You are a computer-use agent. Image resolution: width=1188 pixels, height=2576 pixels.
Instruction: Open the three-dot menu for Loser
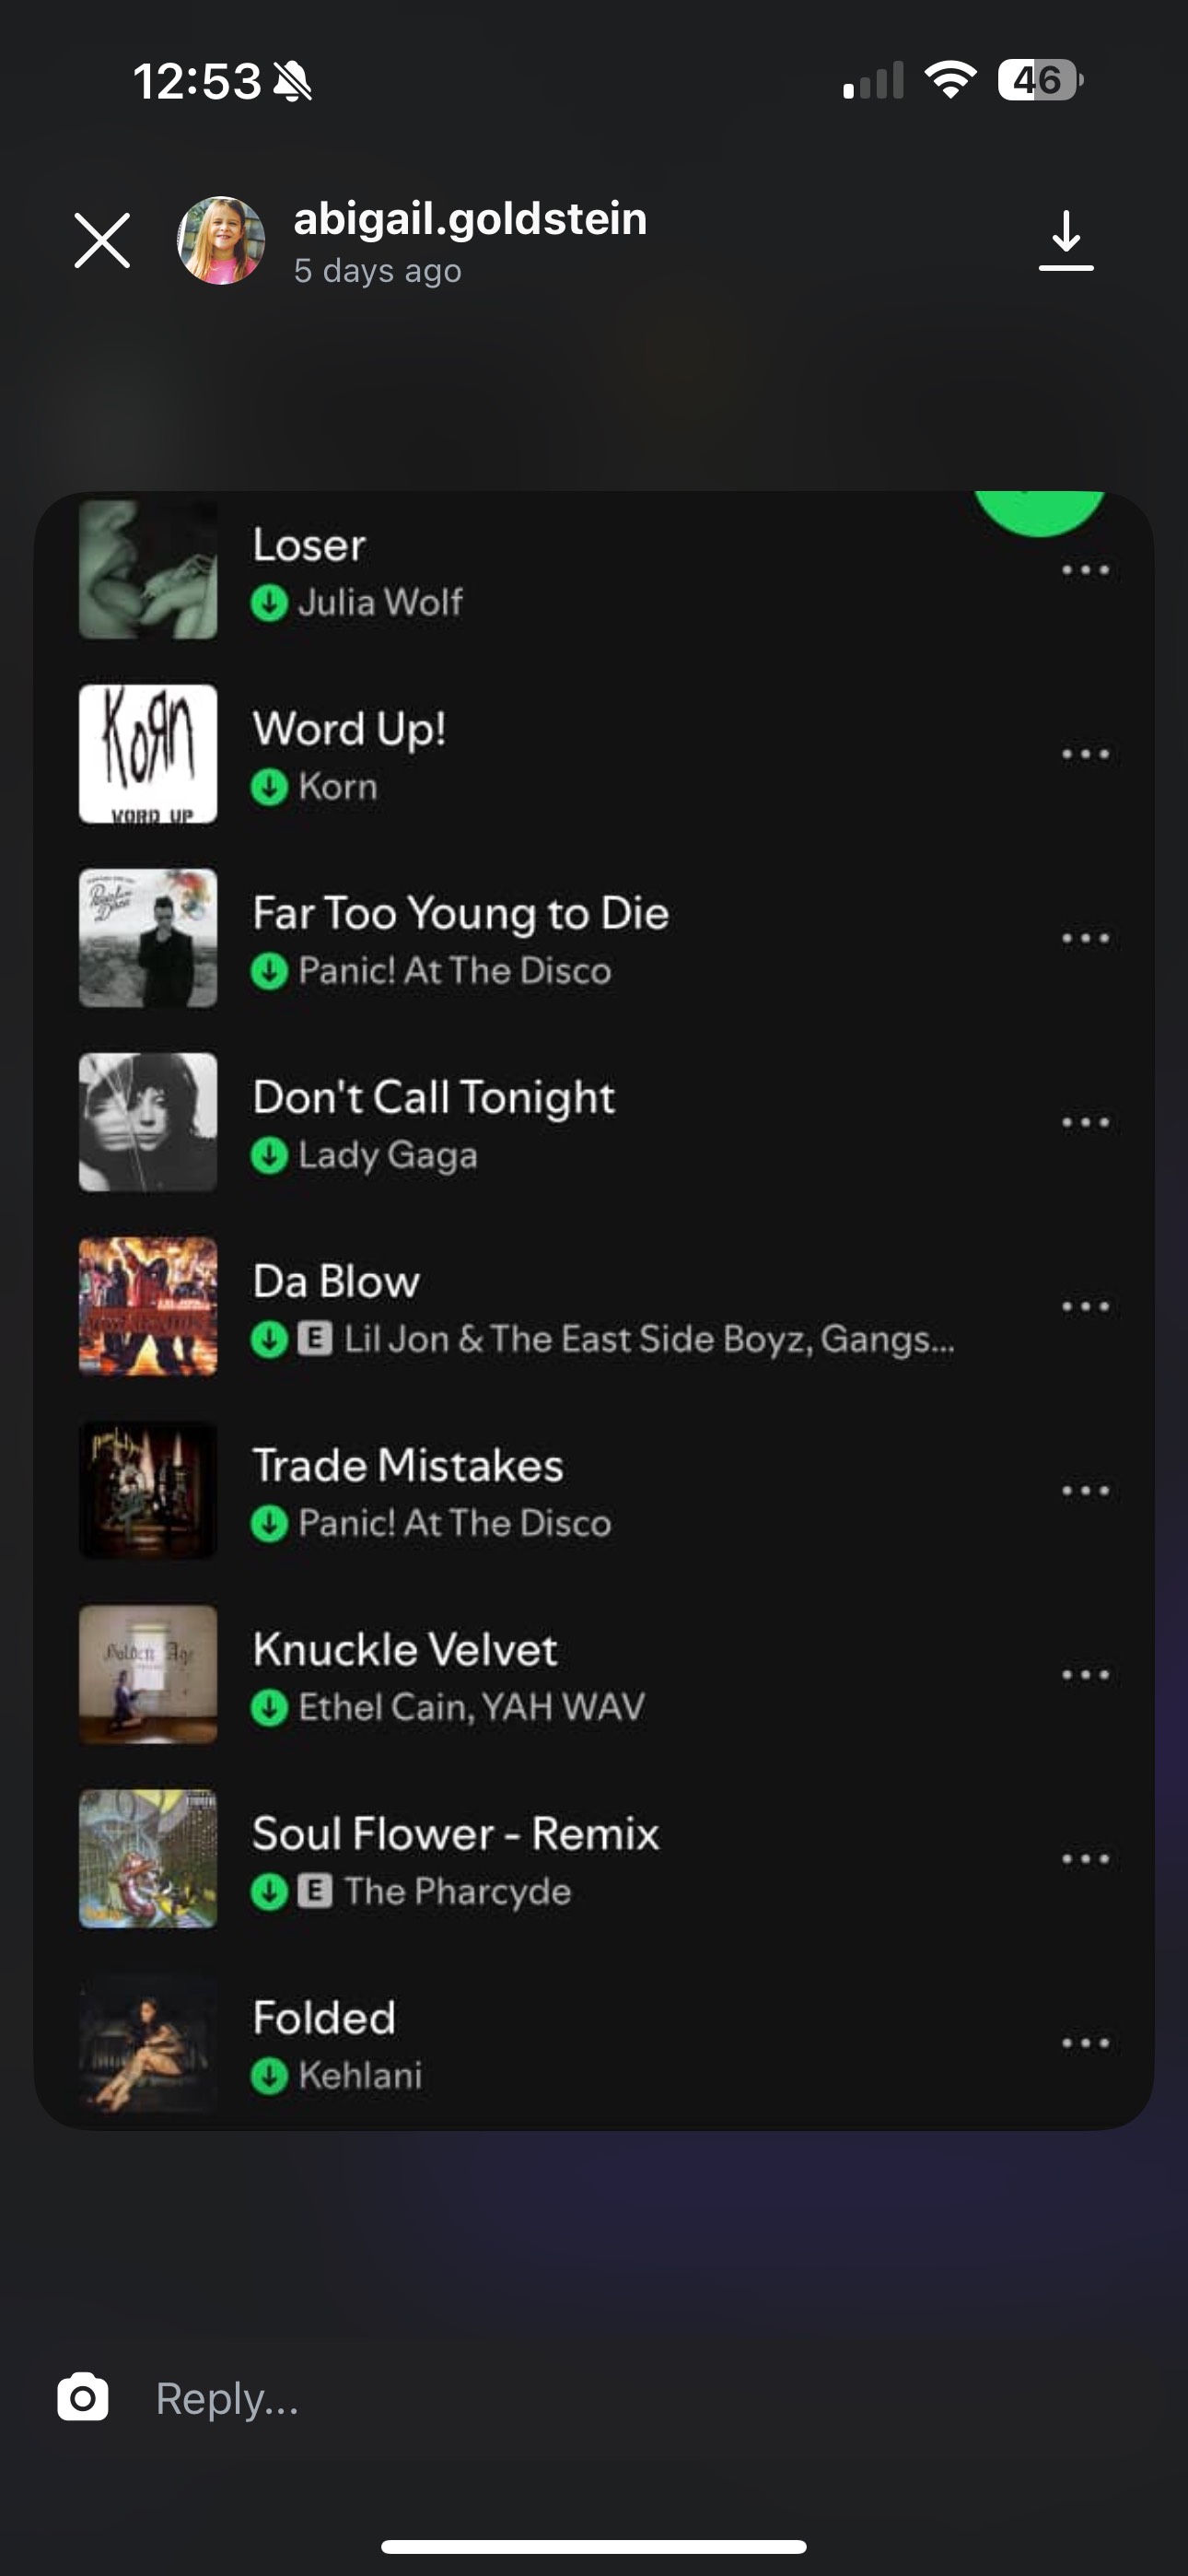point(1085,570)
